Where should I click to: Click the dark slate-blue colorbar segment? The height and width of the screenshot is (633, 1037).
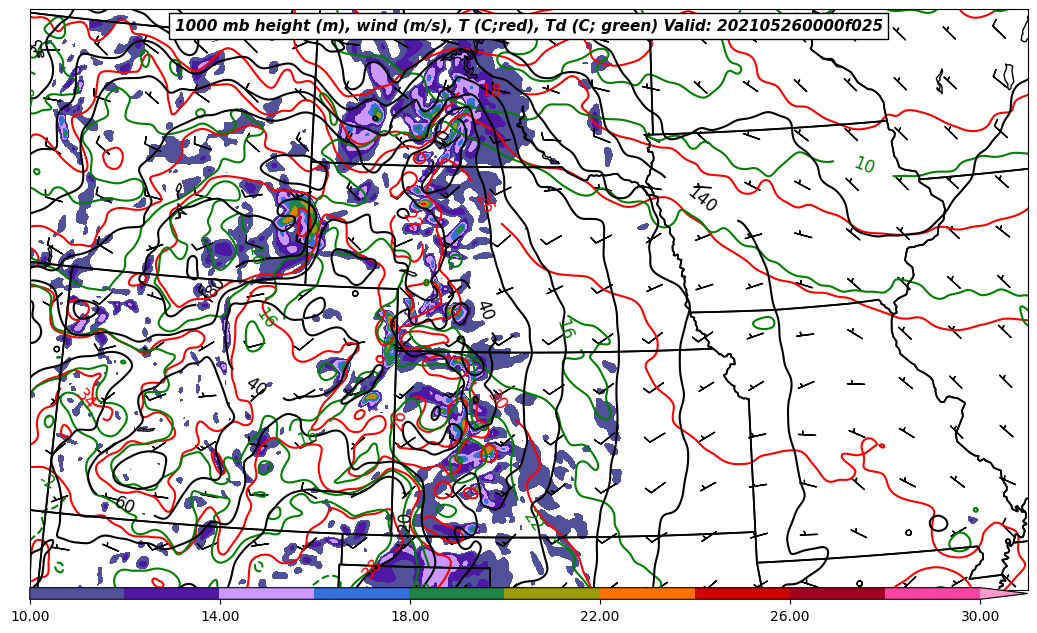77,593
